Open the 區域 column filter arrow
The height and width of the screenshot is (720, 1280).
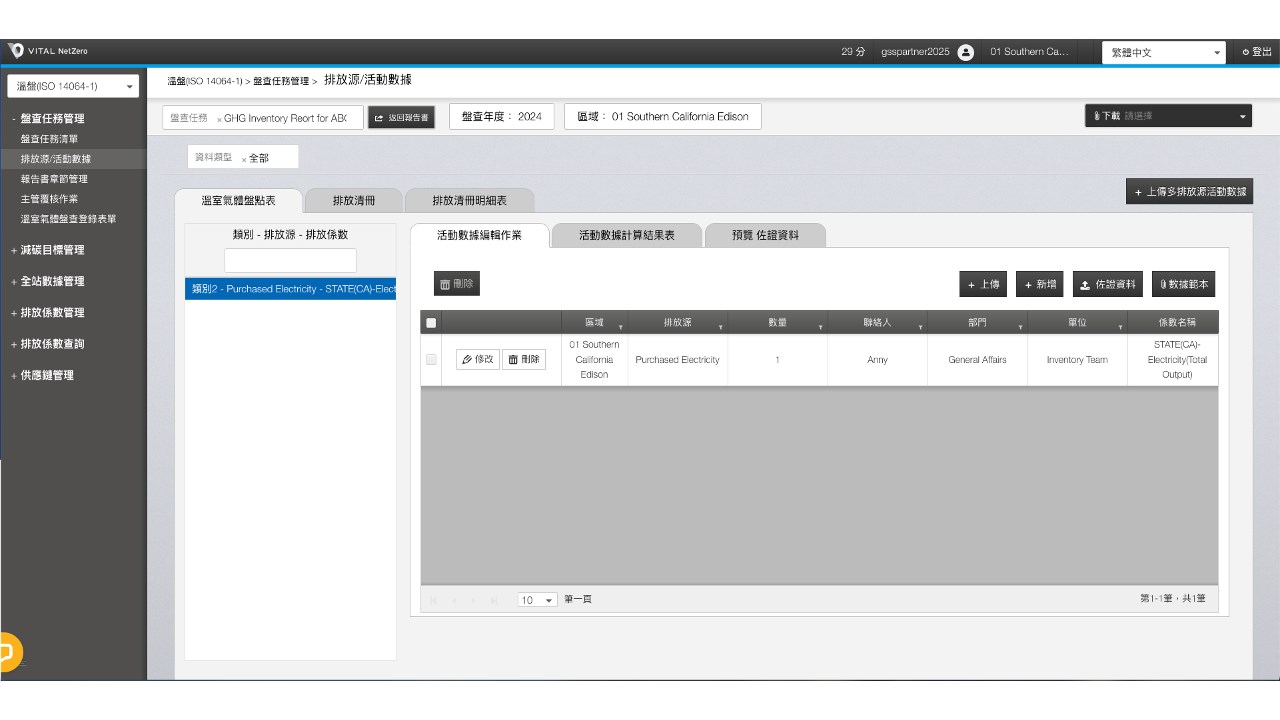point(620,327)
